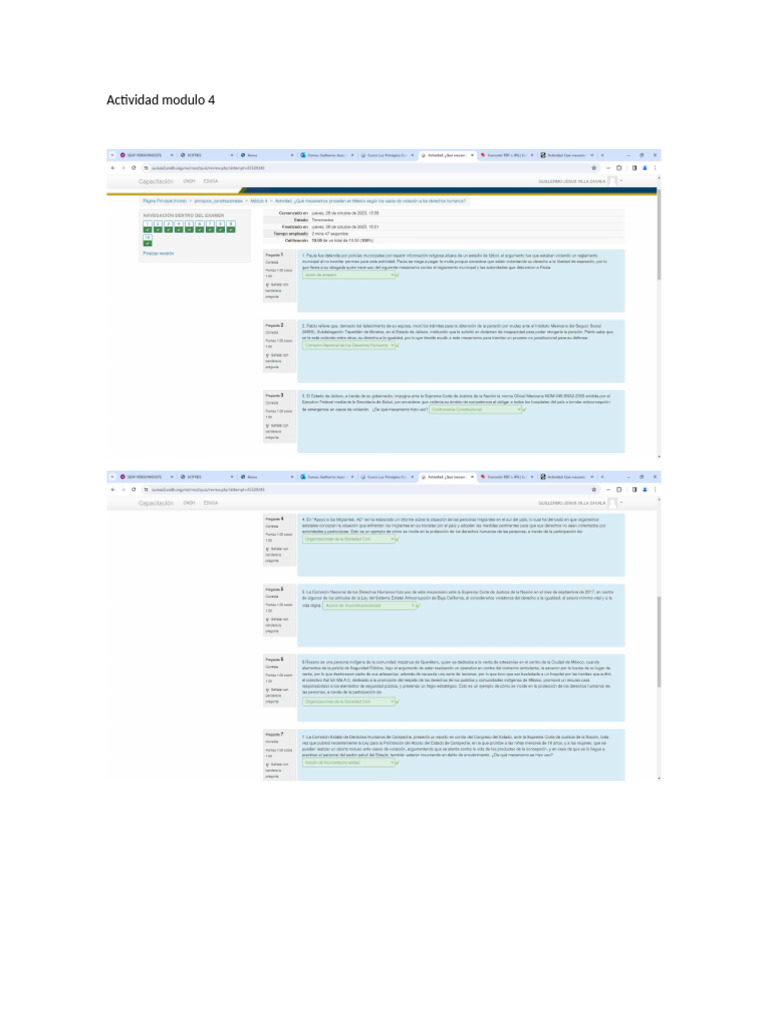The width and height of the screenshot is (768, 1024).
Task: Open Pregunta 3 dropdown Controversia Constitucional
Action: click(476, 409)
